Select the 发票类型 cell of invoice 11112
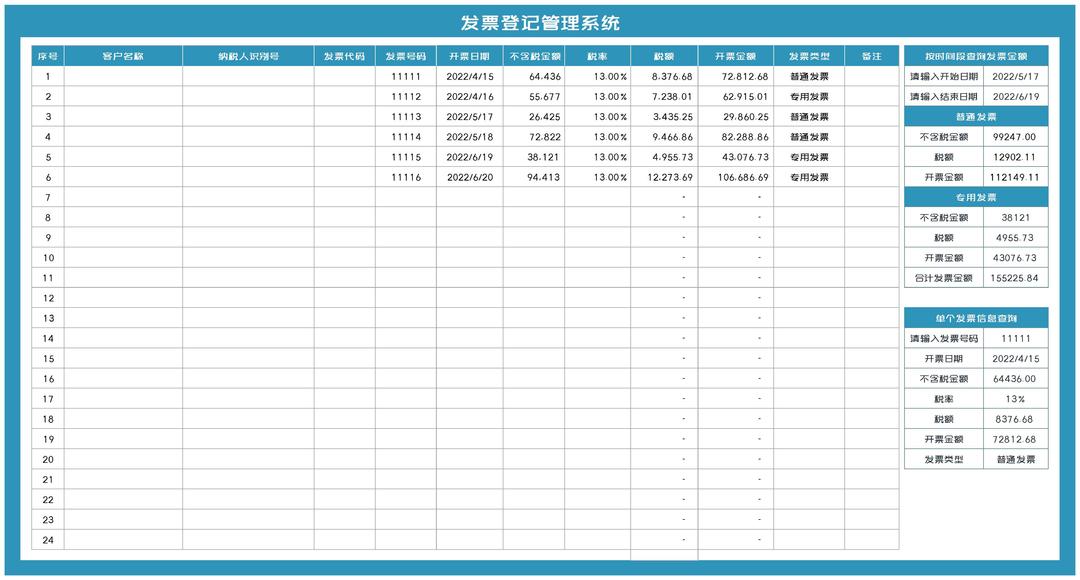The width and height of the screenshot is (1080, 580). [809, 96]
